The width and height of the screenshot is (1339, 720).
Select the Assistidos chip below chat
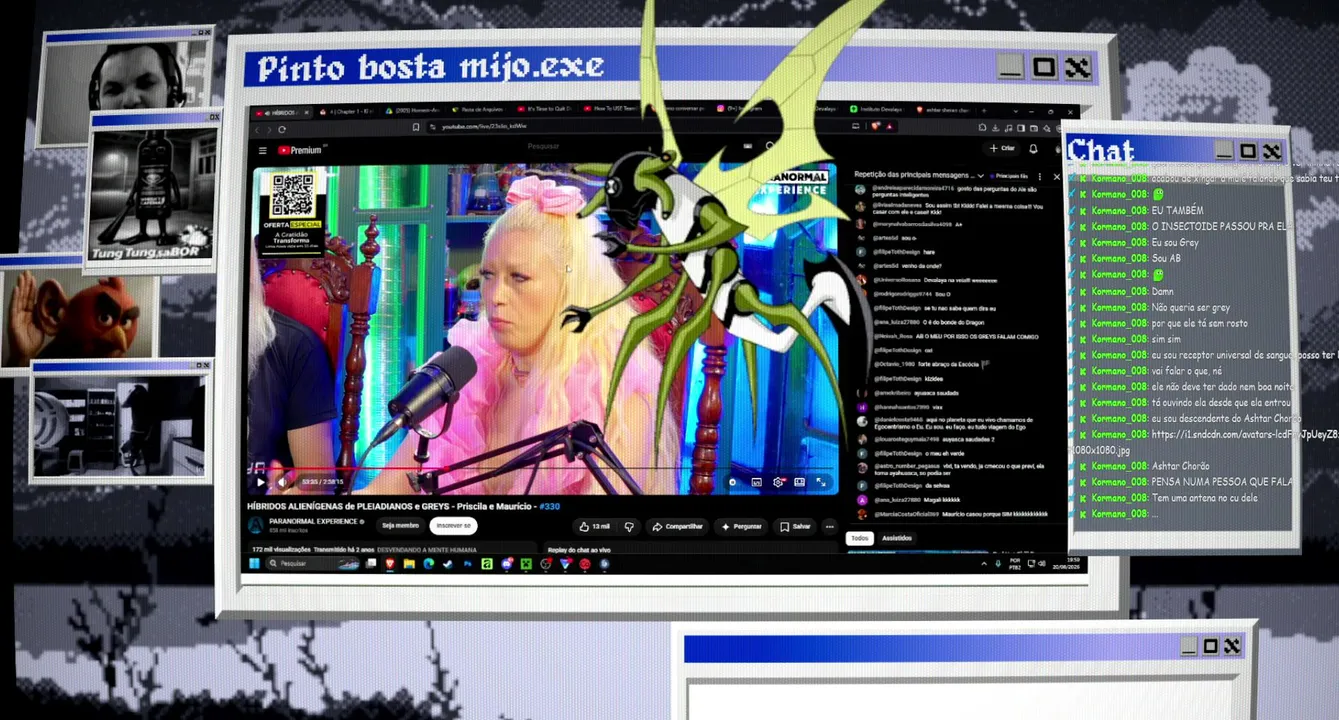tap(897, 538)
